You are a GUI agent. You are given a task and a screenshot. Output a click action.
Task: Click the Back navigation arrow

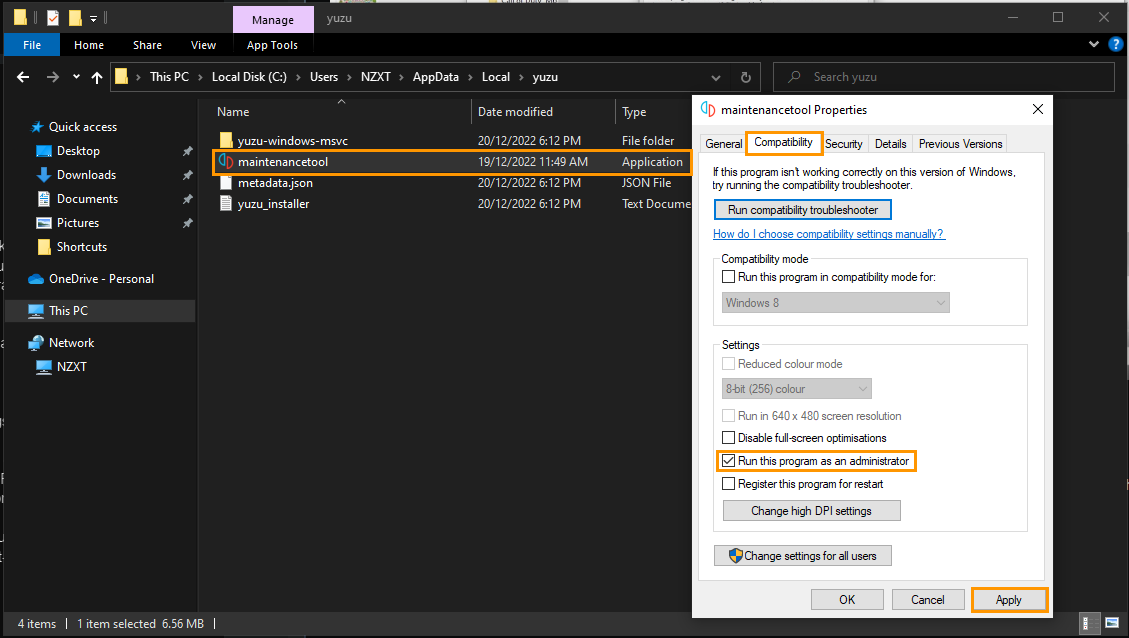click(x=23, y=77)
